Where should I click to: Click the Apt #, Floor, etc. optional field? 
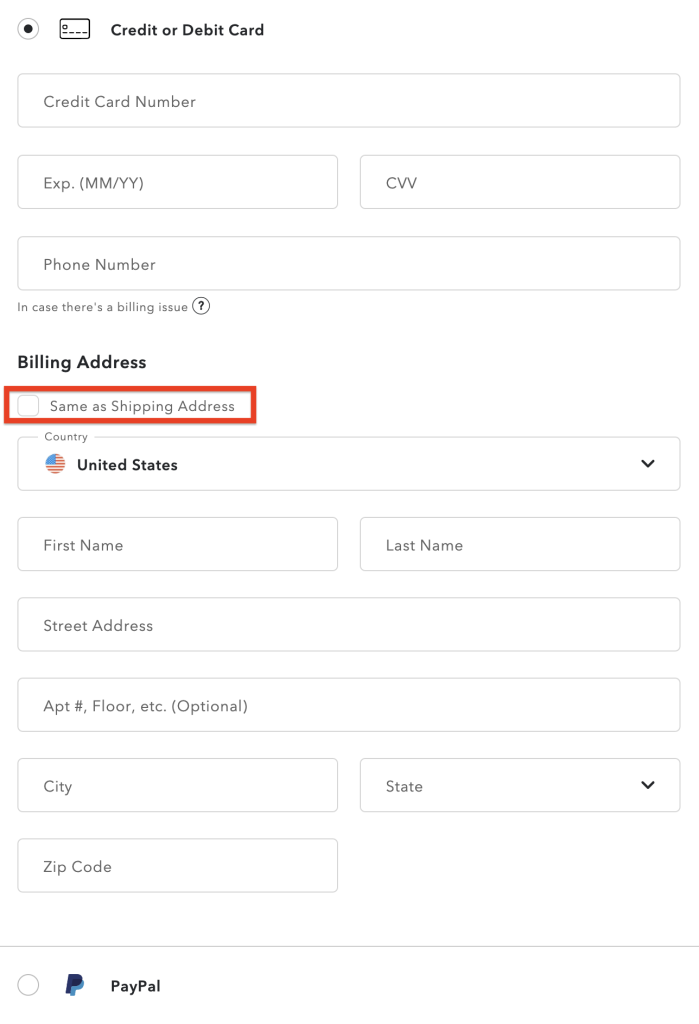348,706
